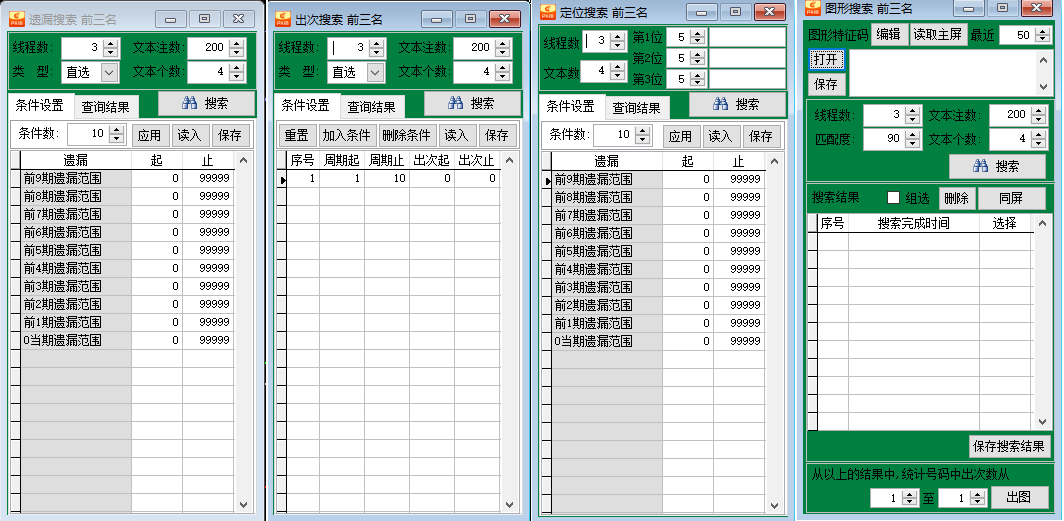Screen dimensions: 1064x521
Task: Click 保存 button in 定位搜索 window
Action: click(761, 136)
